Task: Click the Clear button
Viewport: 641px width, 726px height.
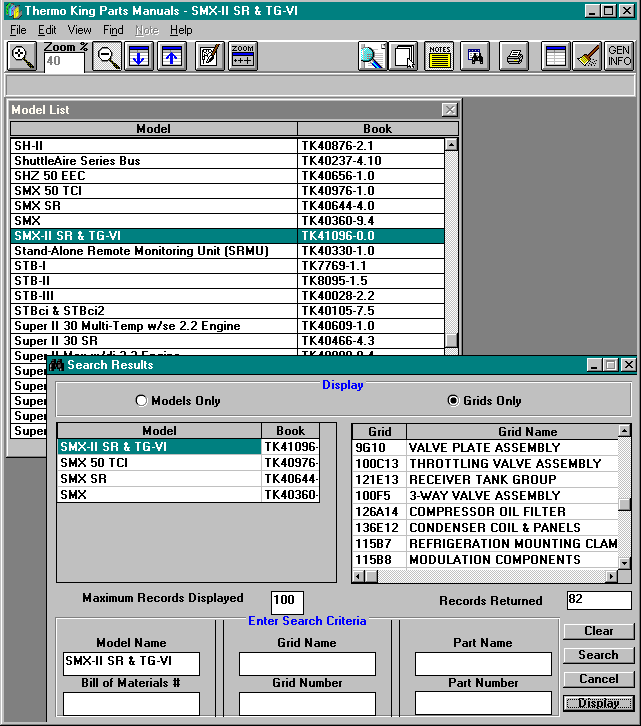Action: [x=598, y=631]
